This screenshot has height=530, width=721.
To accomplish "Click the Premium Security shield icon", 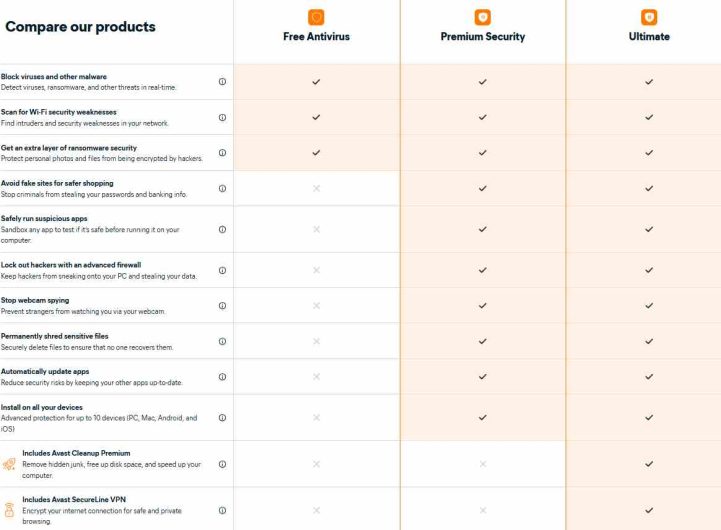I will pos(482,17).
